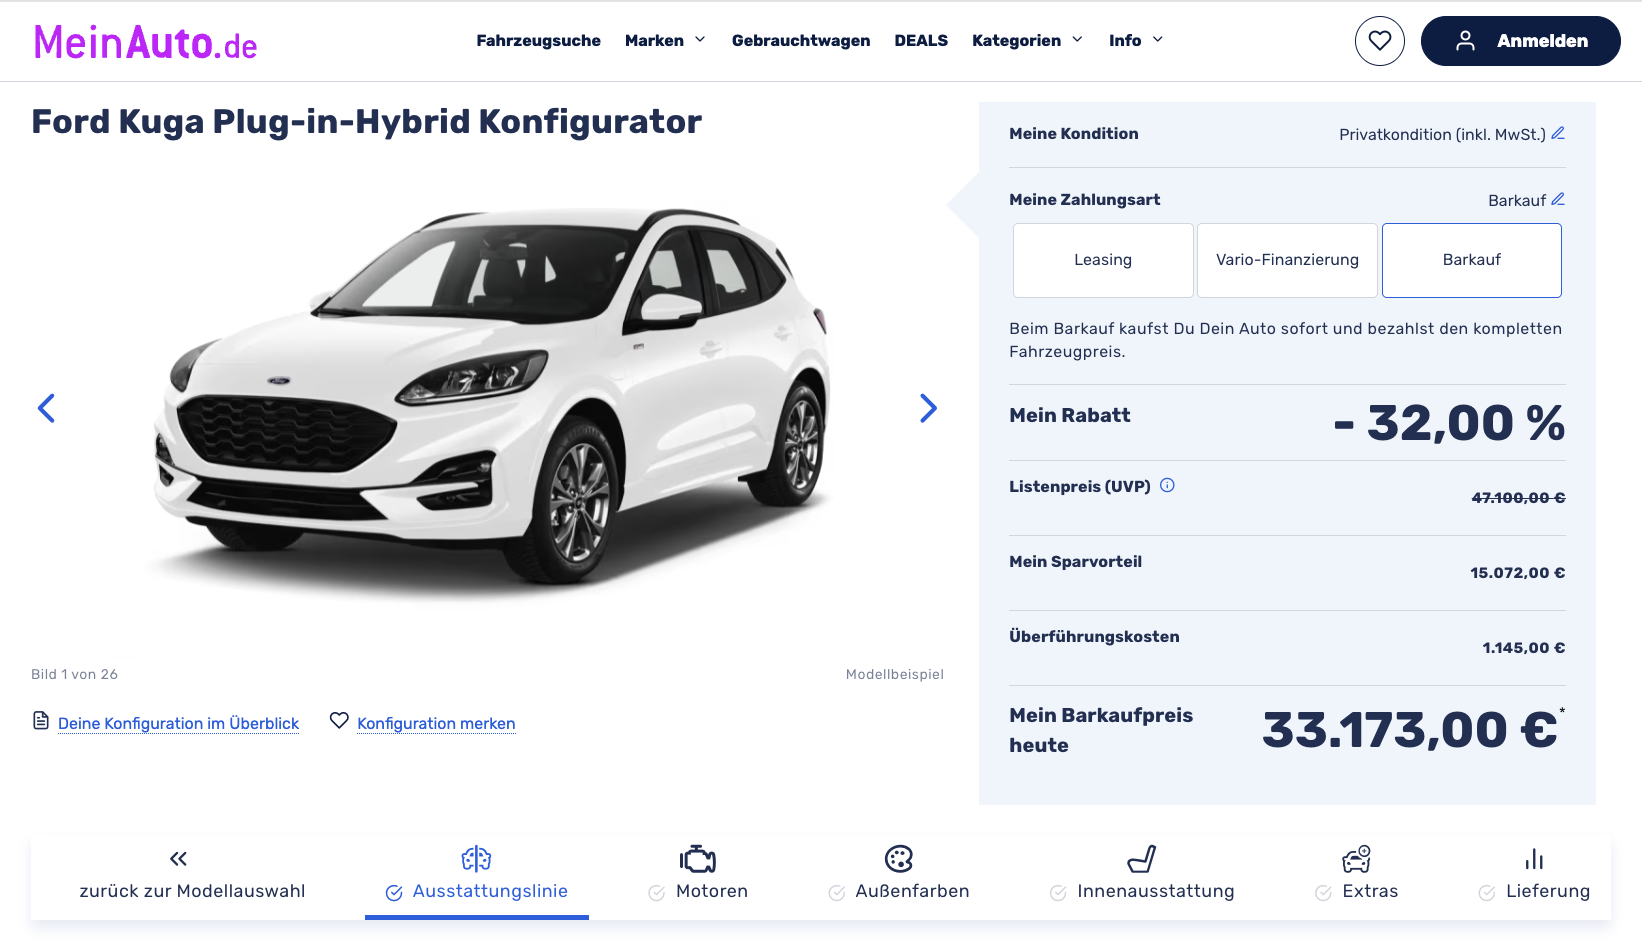Click the Motoren engine icon
Screen dimensions: 1642x942
tap(697, 859)
